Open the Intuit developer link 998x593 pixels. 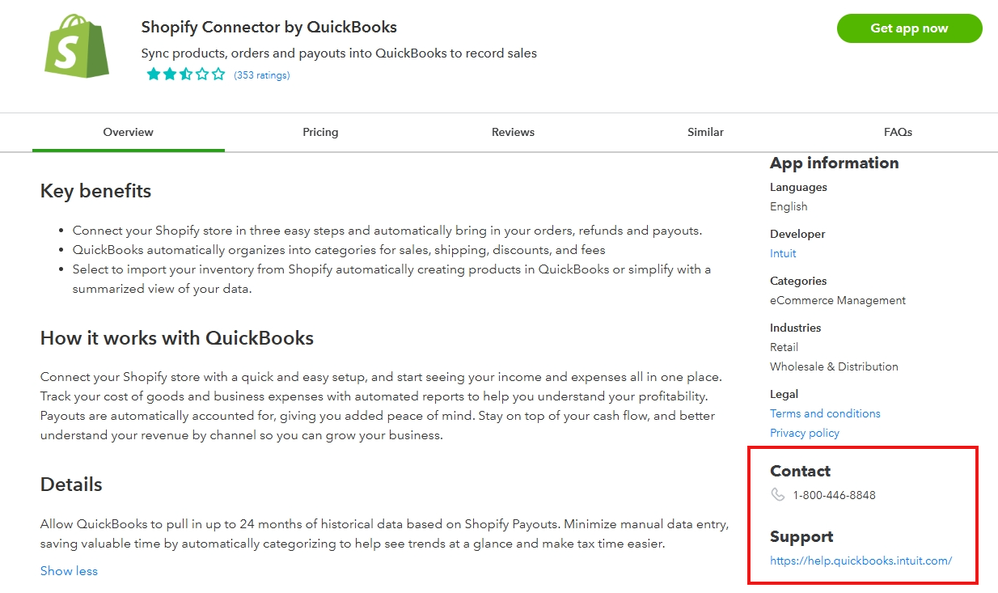tap(783, 254)
